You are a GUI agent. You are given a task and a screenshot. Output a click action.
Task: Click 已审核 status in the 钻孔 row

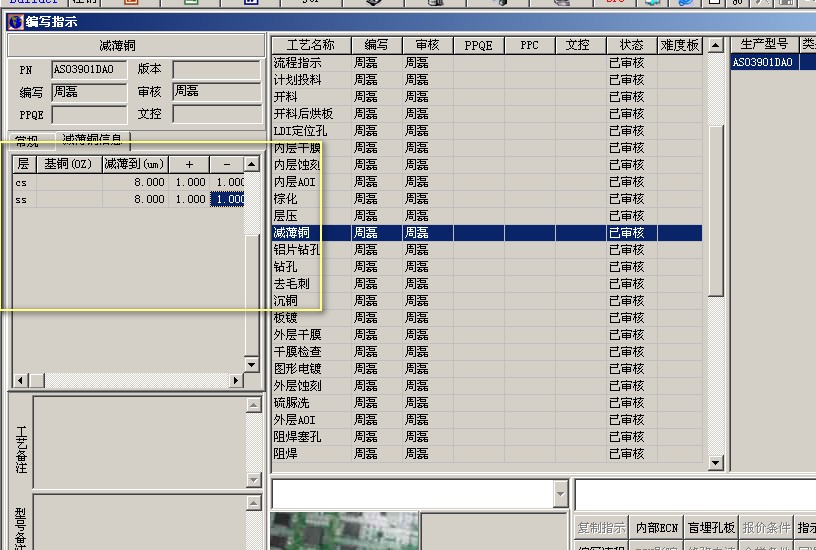tap(627, 267)
